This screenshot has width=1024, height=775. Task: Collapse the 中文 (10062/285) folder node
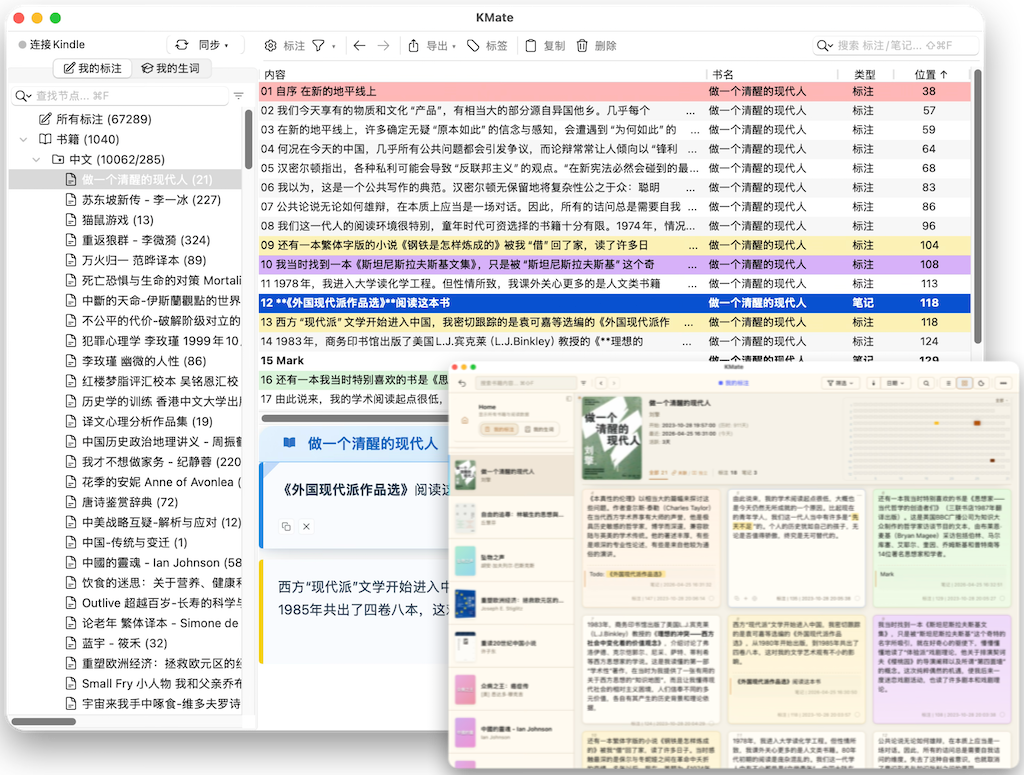coord(37,159)
